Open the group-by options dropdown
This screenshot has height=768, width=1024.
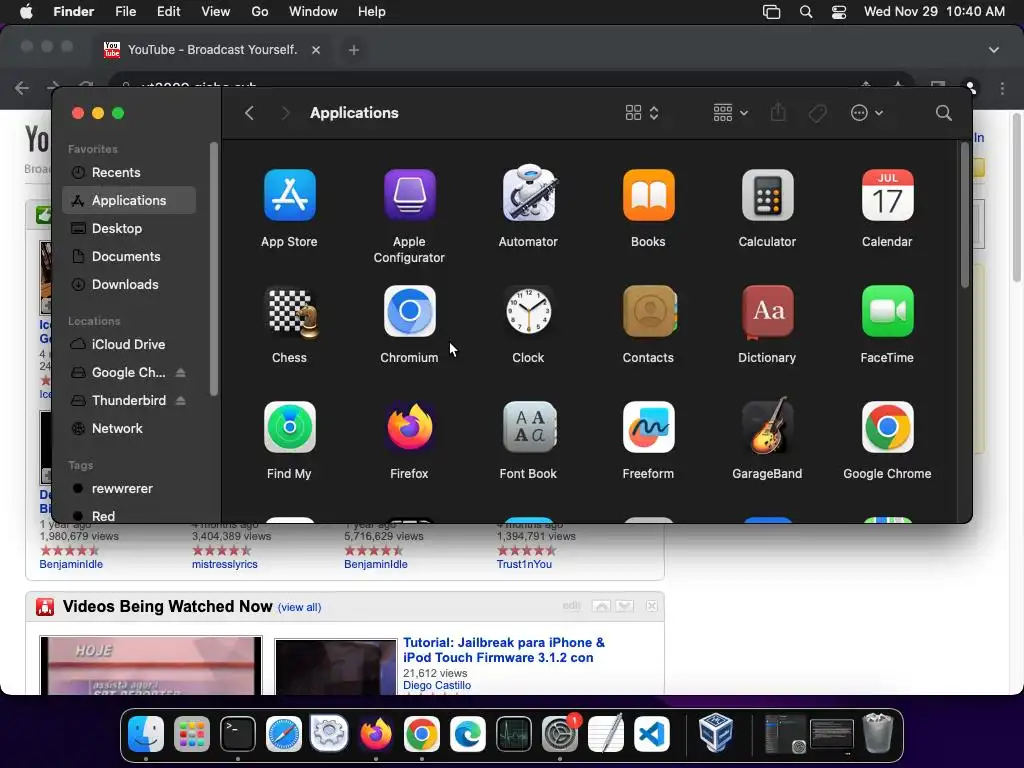tap(730, 113)
